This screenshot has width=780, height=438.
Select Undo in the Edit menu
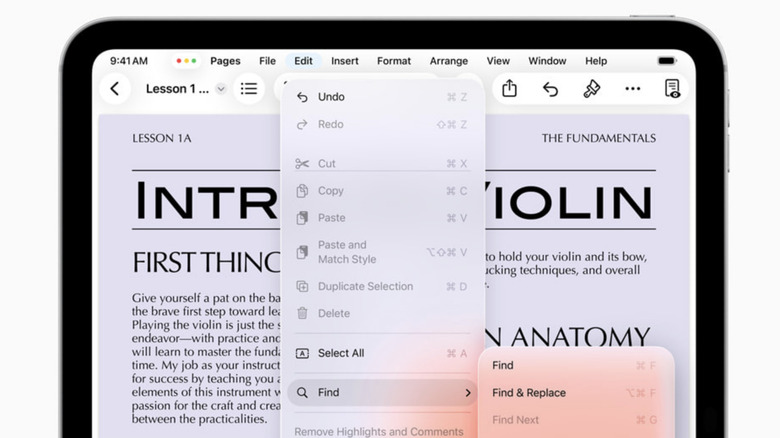coord(331,97)
